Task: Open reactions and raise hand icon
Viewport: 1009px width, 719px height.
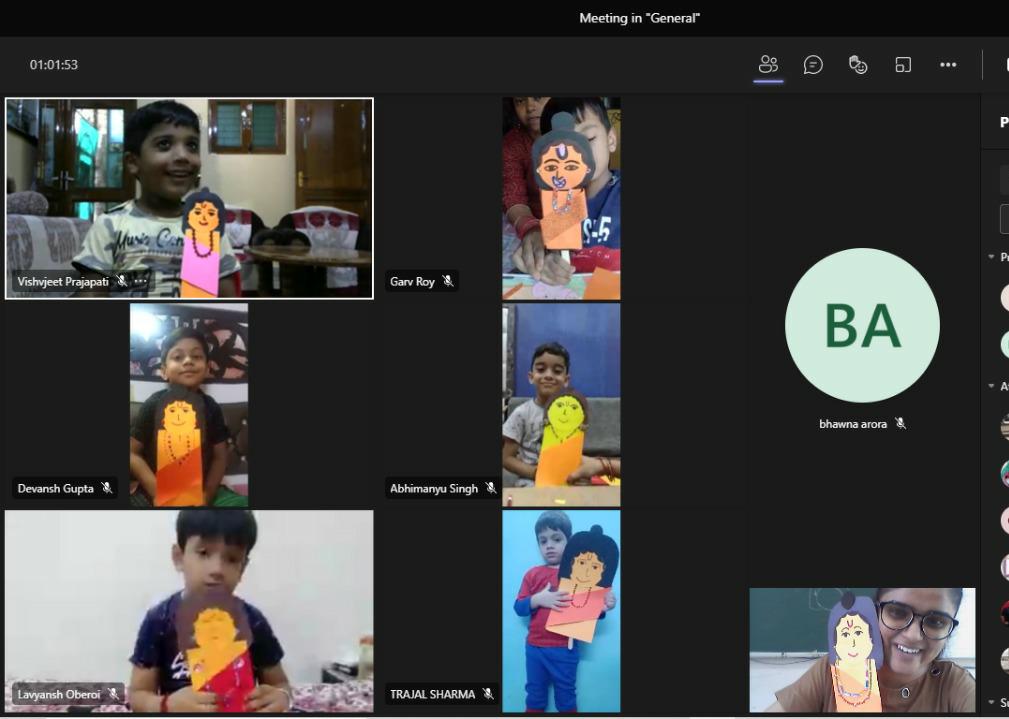Action: pos(858,64)
